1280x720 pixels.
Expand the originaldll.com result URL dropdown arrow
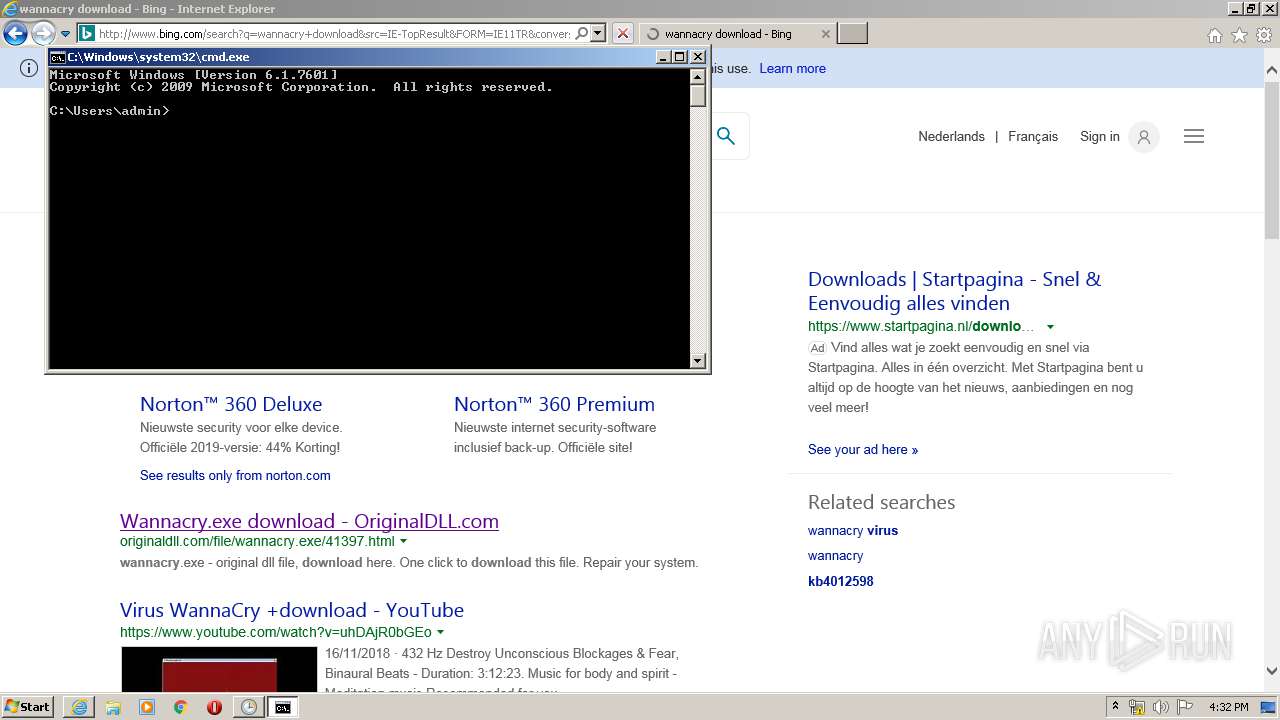pyautogui.click(x=404, y=541)
